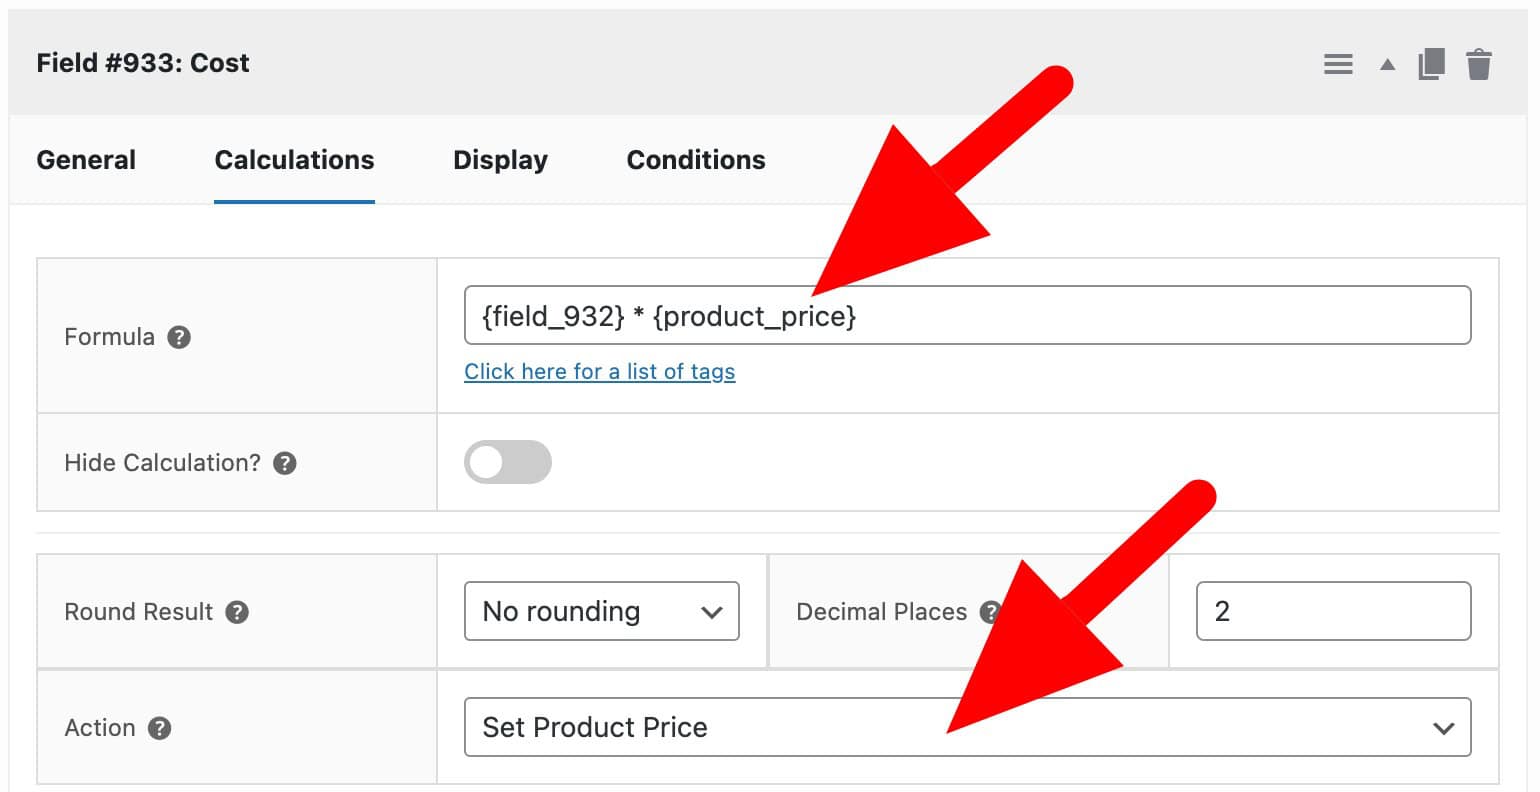View the Formula help tooltip icon

click(178, 337)
